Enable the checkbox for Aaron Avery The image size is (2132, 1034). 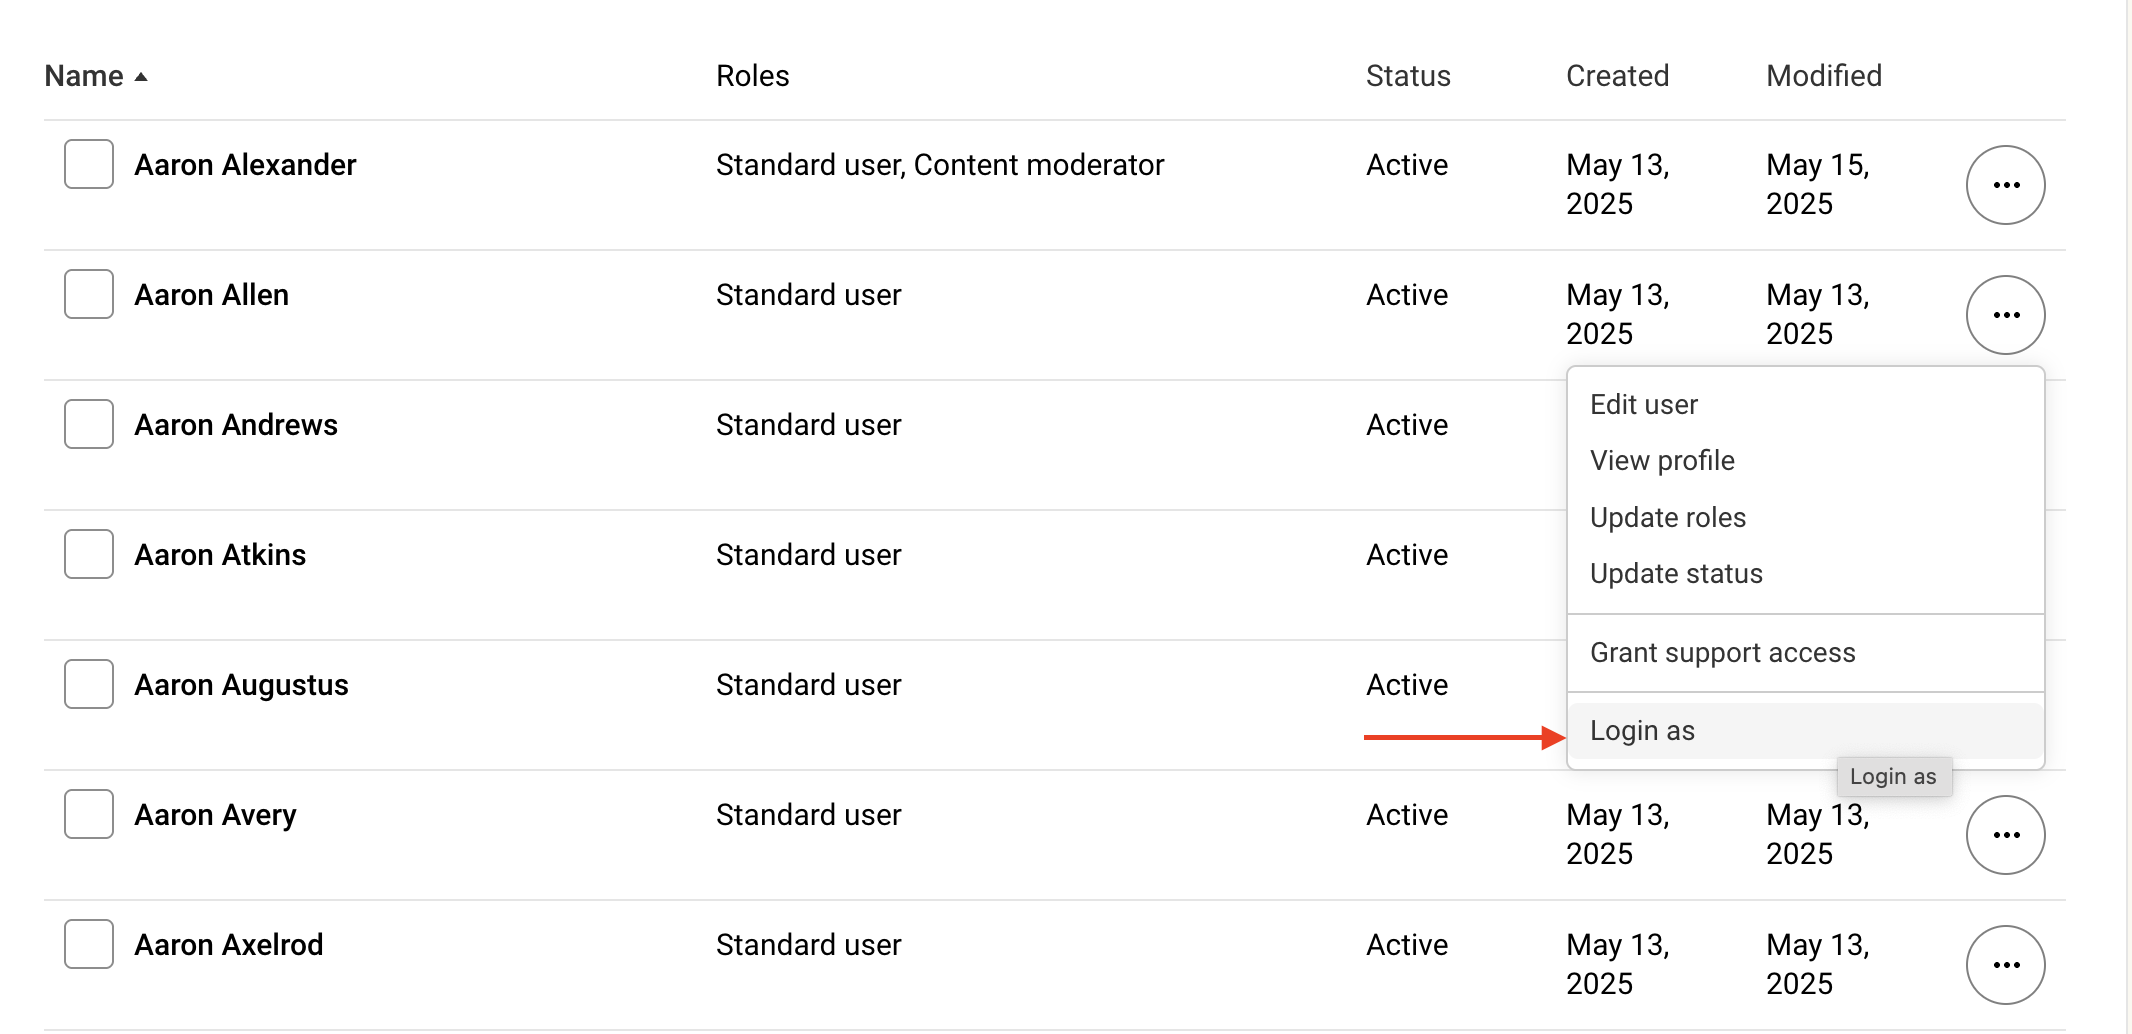(89, 814)
